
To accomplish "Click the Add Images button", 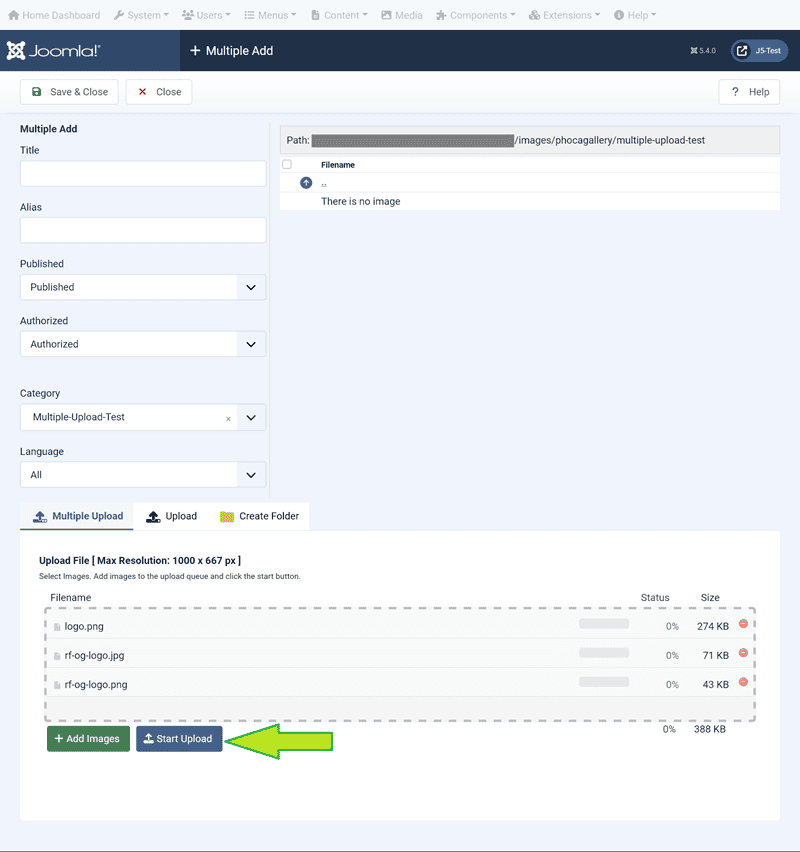I will pos(88,739).
